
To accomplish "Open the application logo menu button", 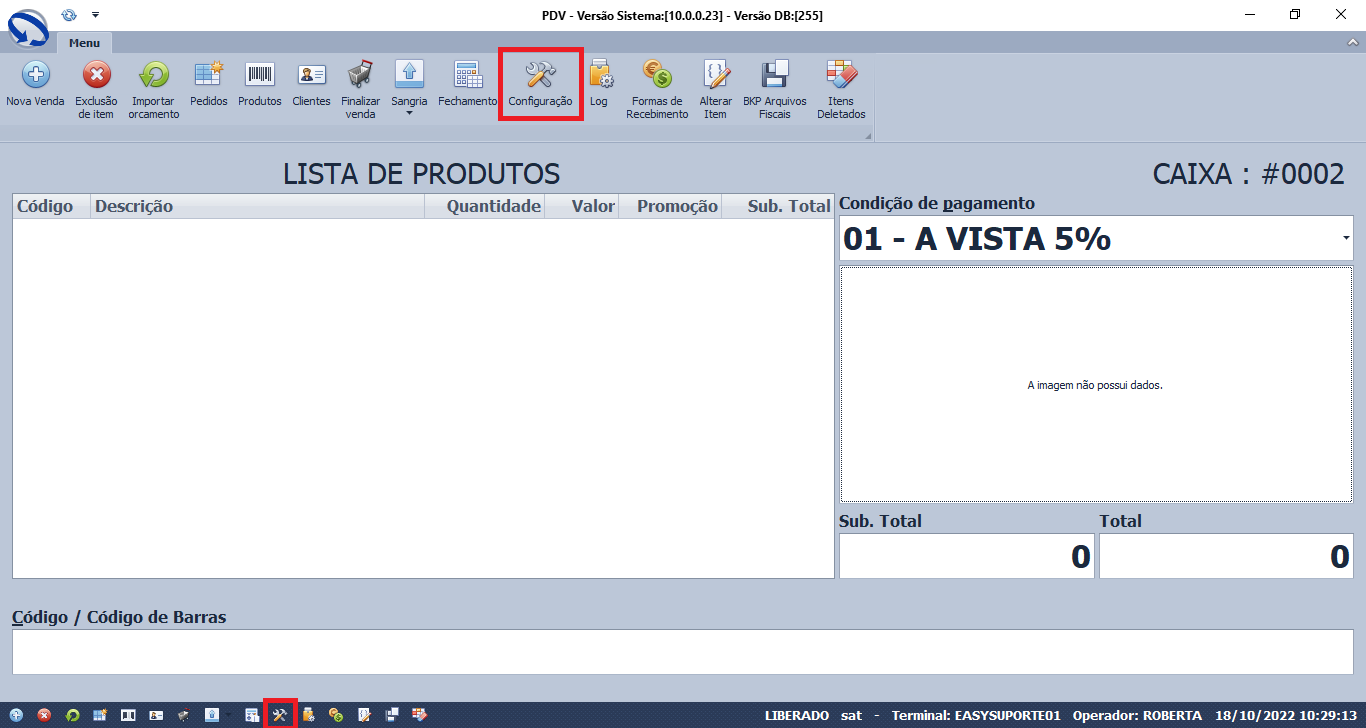I will click(x=27, y=26).
